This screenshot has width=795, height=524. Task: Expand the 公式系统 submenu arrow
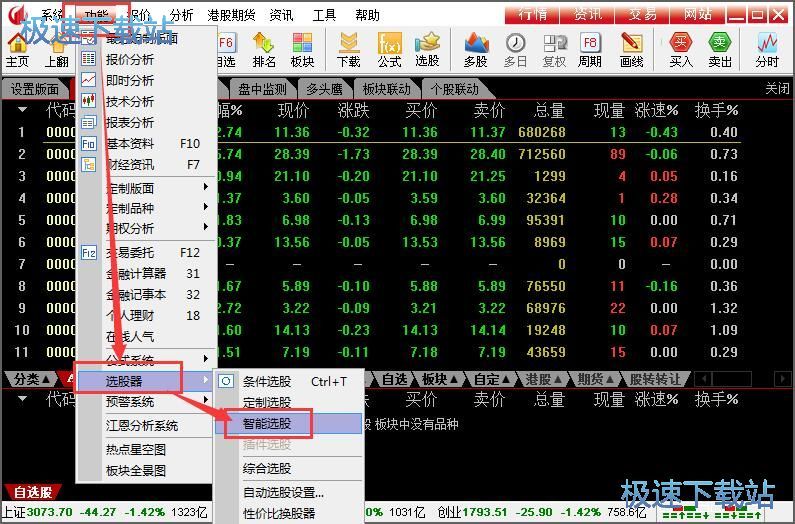pyautogui.click(x=205, y=359)
